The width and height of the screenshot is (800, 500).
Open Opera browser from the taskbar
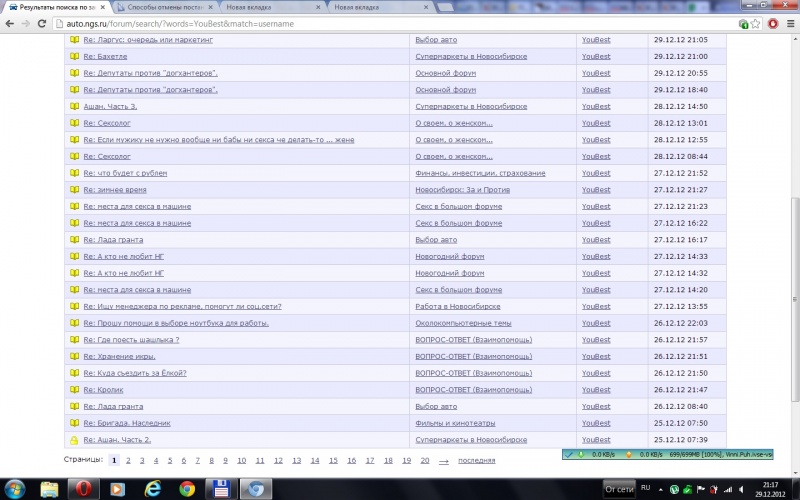[84, 488]
